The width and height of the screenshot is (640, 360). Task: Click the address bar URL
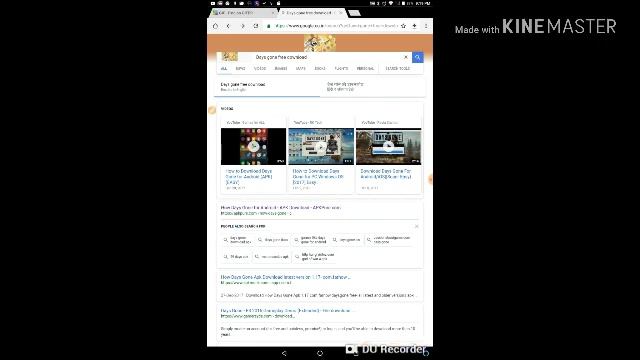pos(336,26)
